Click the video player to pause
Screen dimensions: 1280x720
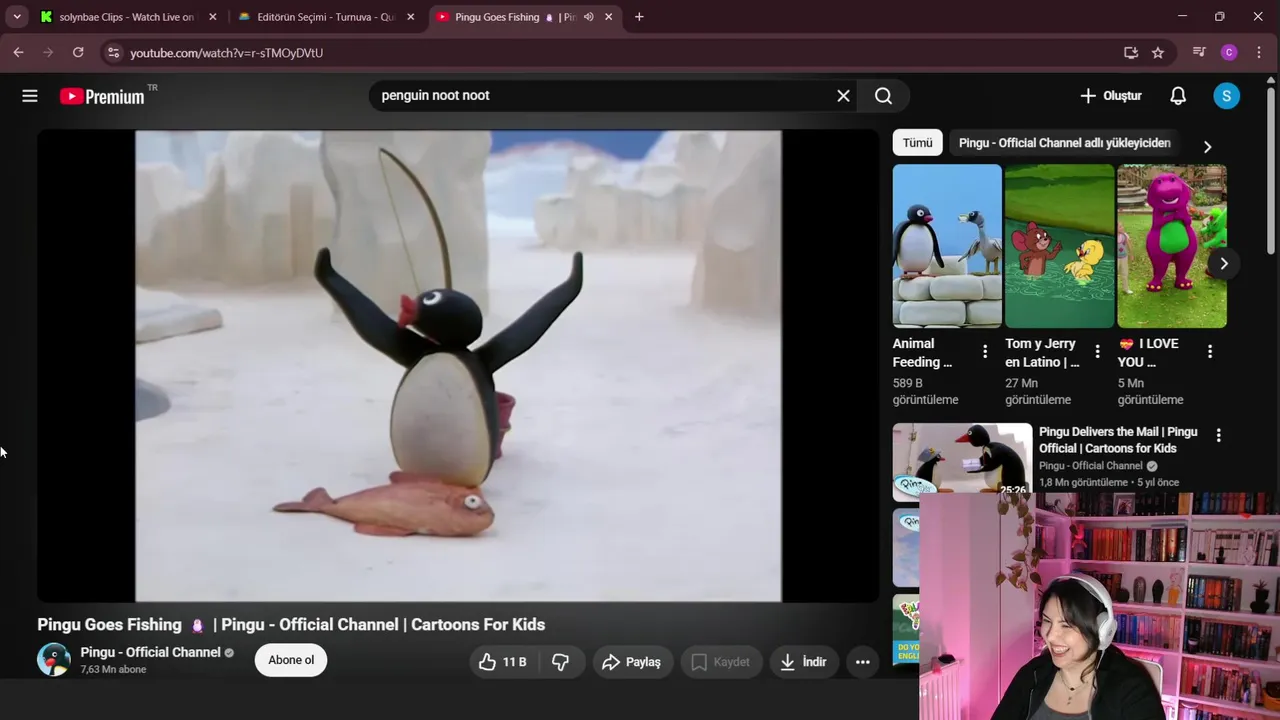tap(458, 366)
